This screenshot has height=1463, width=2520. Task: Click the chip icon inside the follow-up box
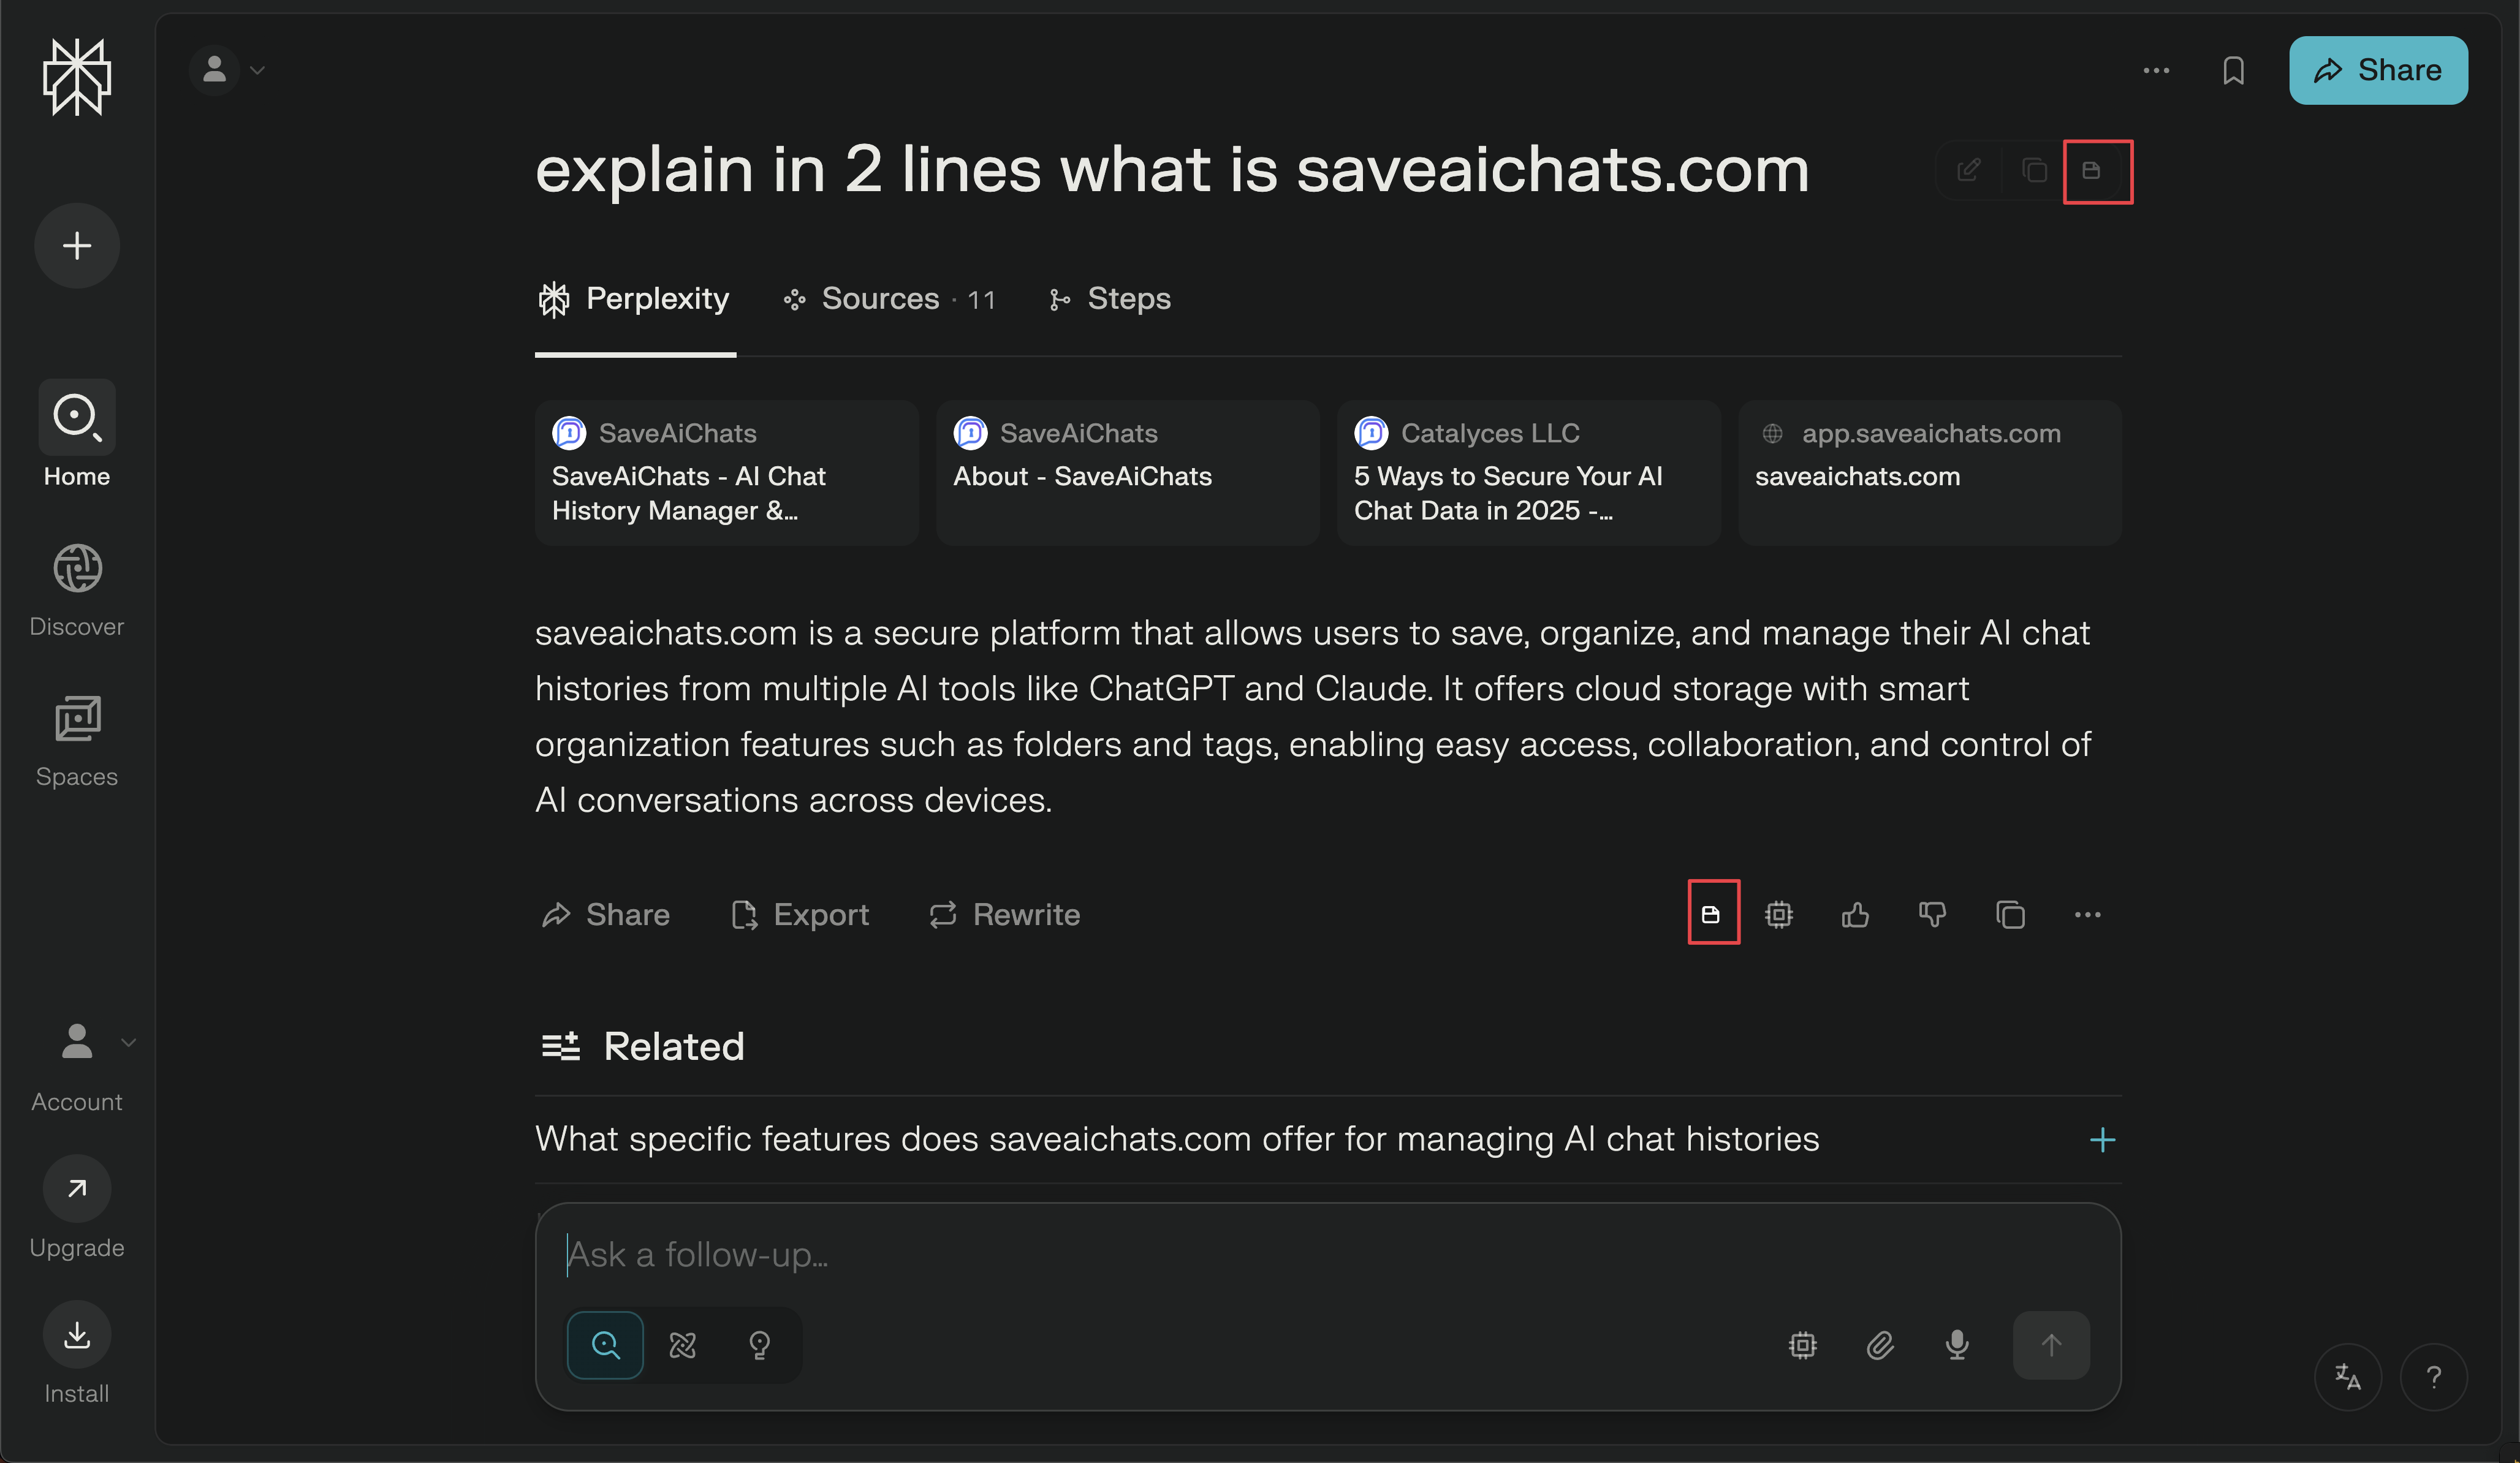[1803, 1345]
